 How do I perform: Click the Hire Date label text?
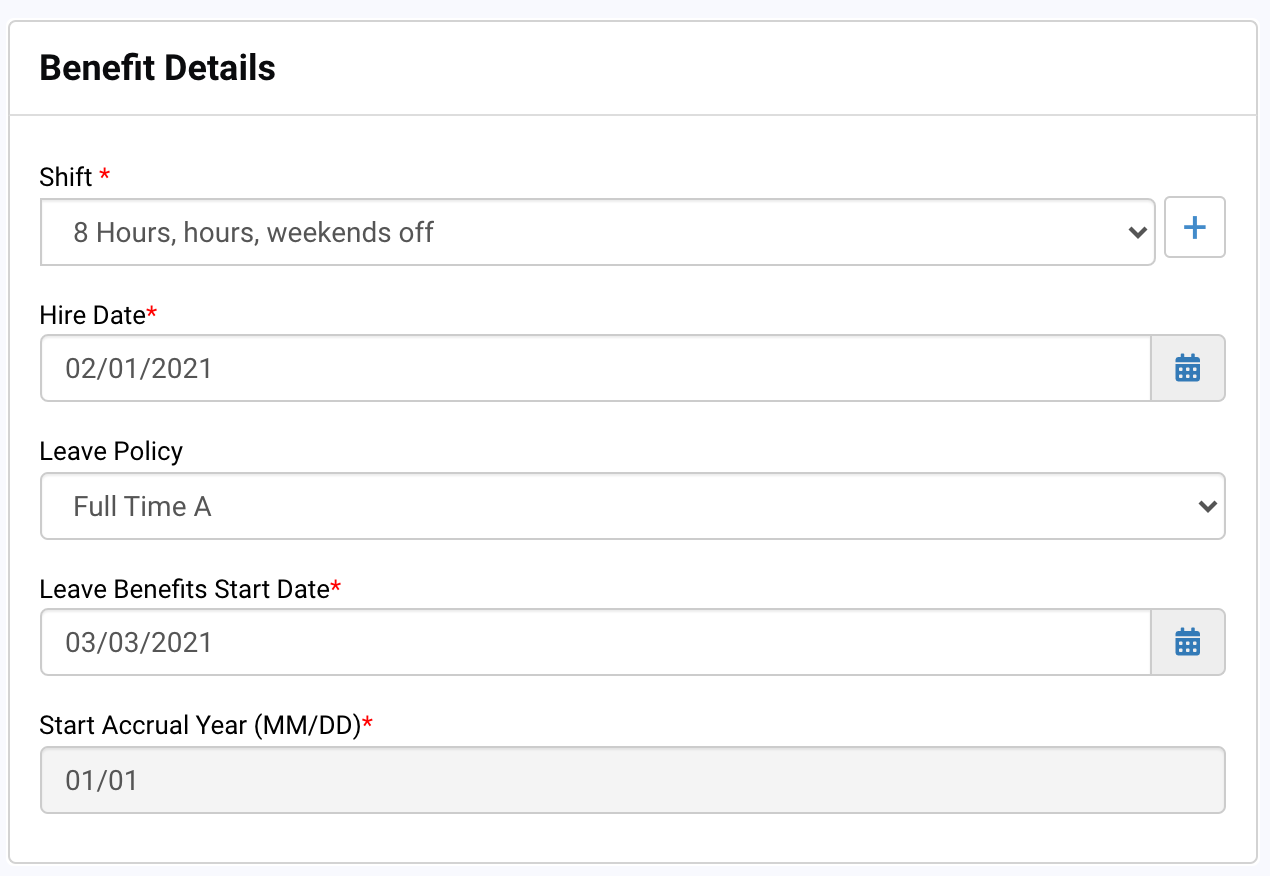(93, 315)
